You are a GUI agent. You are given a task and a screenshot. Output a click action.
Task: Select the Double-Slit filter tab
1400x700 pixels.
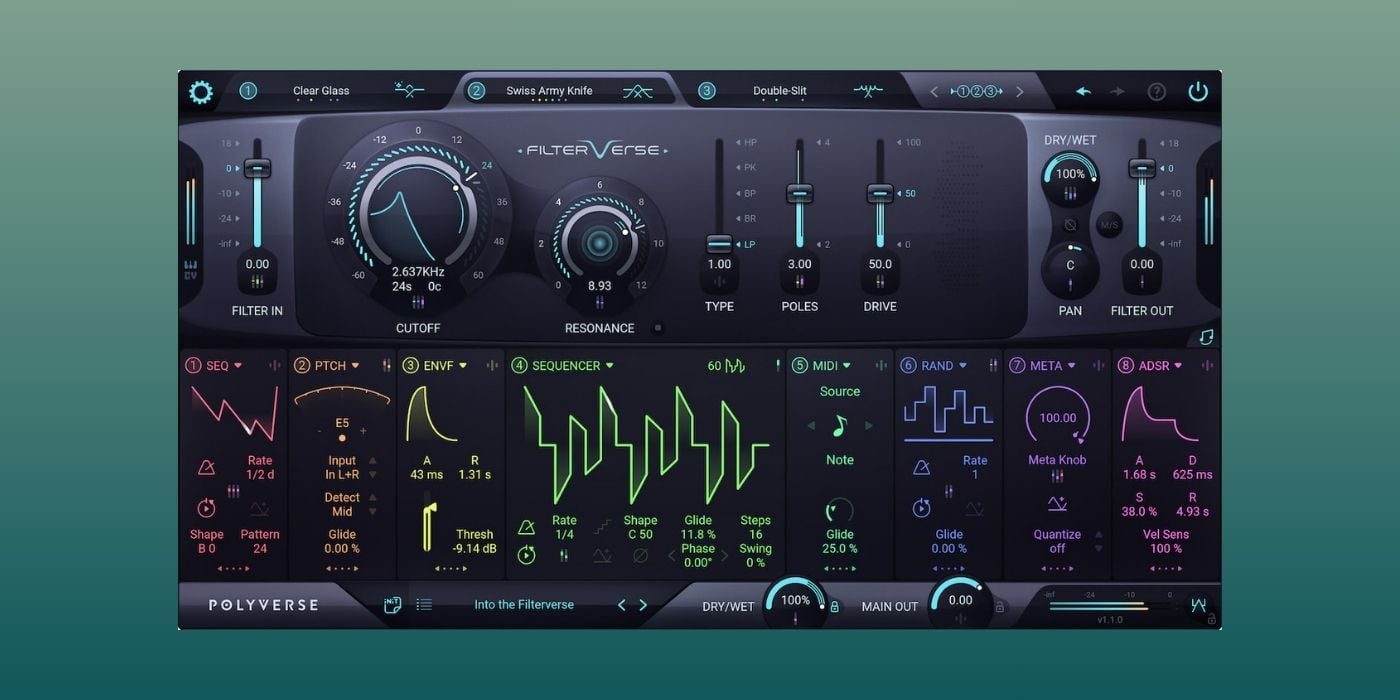coord(780,91)
